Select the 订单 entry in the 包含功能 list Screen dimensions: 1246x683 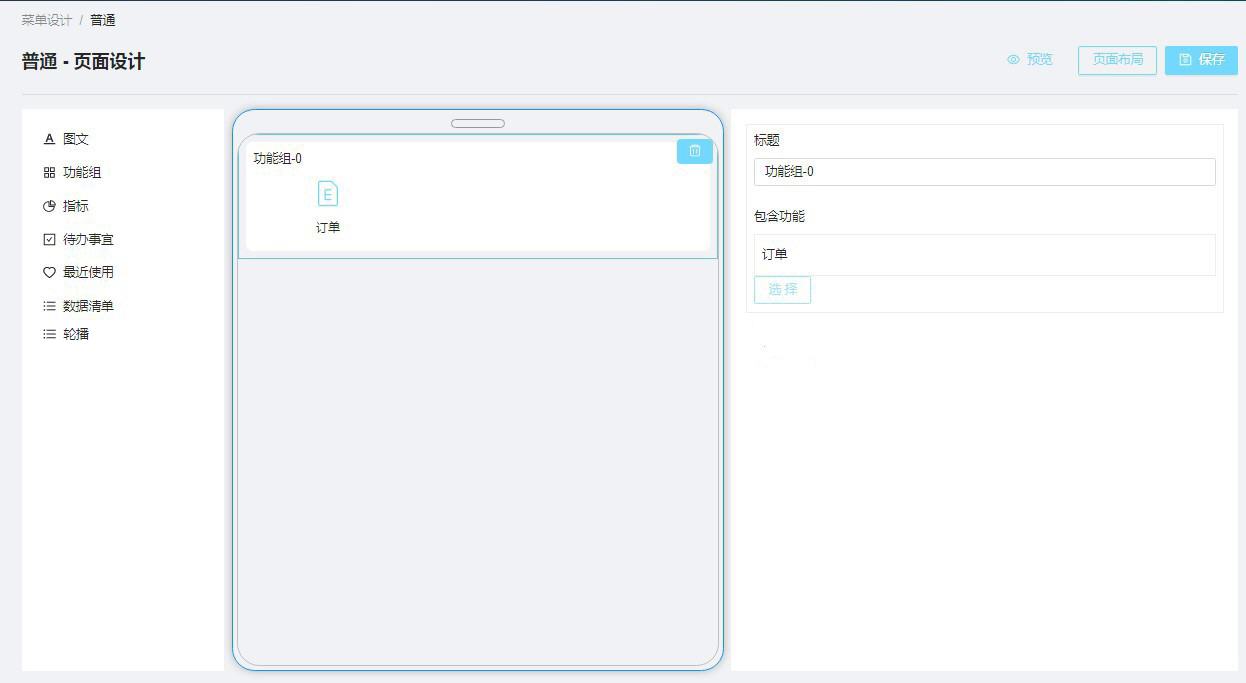click(775, 255)
